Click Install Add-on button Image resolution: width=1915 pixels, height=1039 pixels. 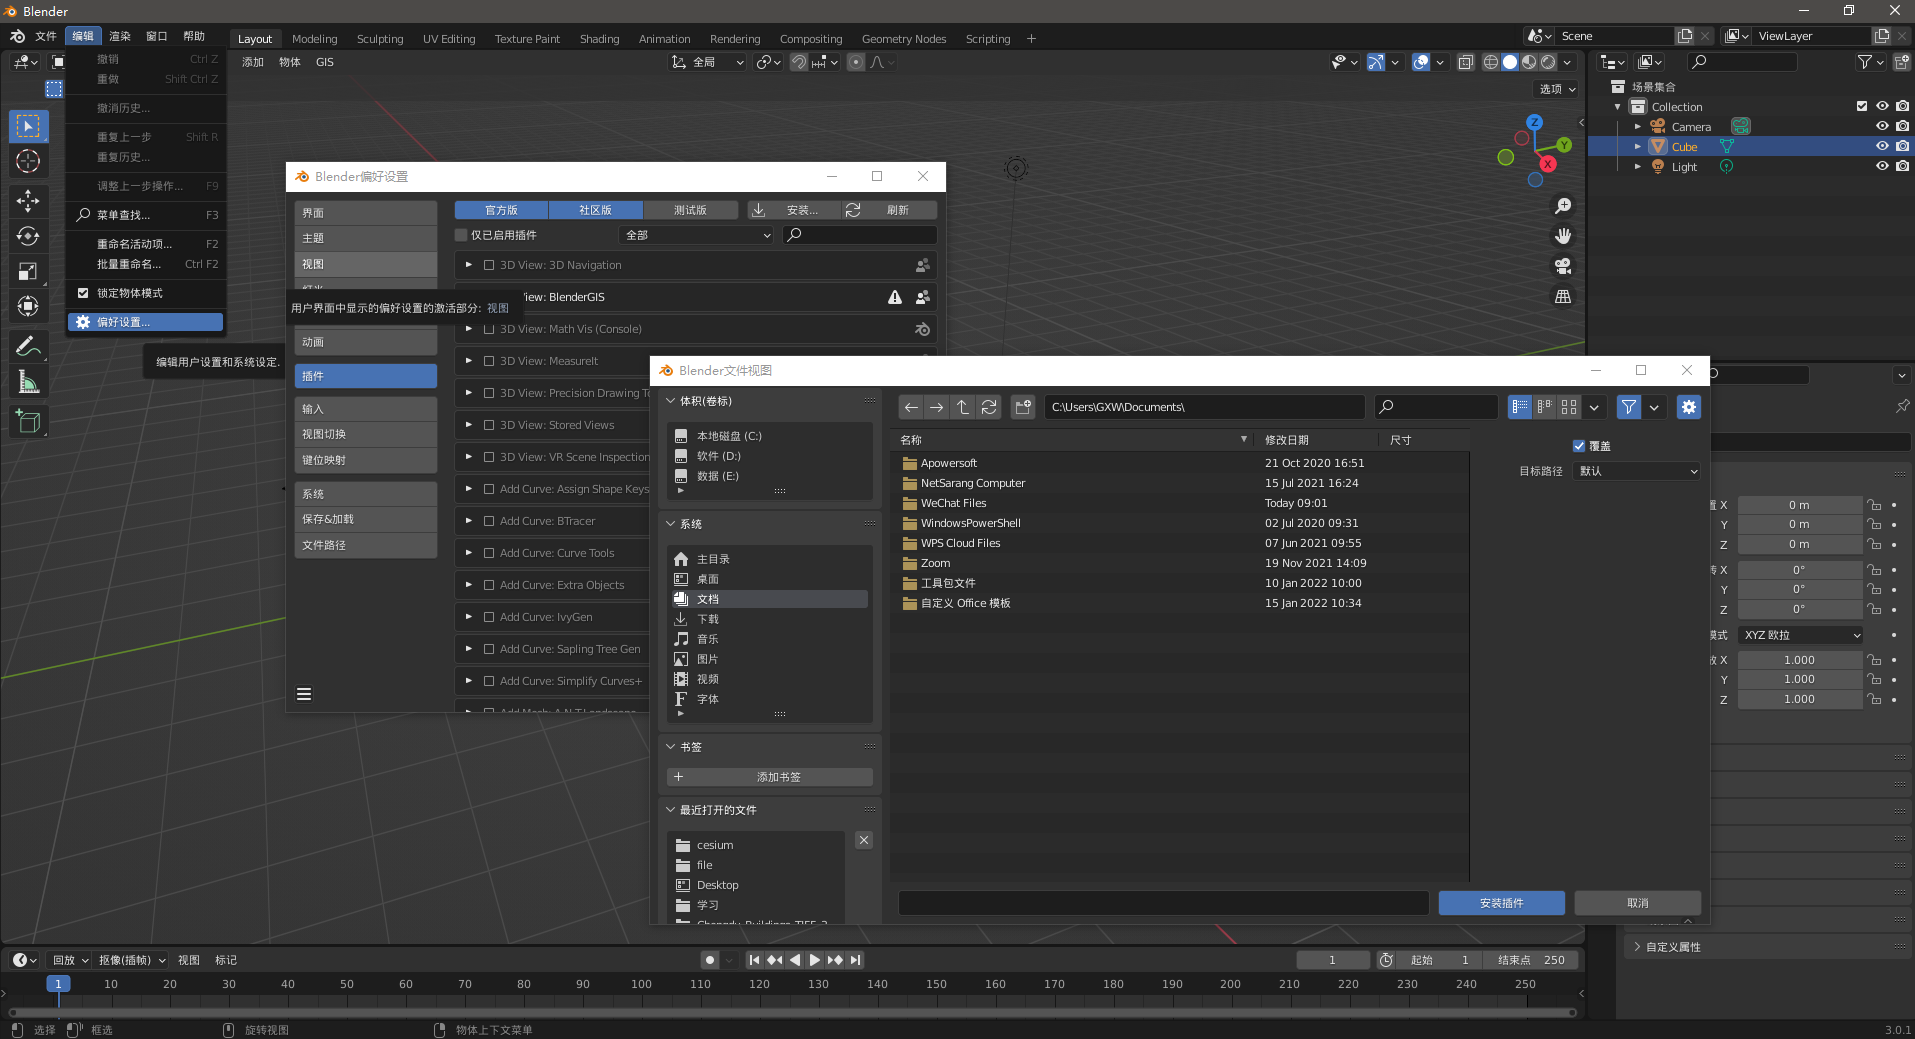pos(1501,903)
